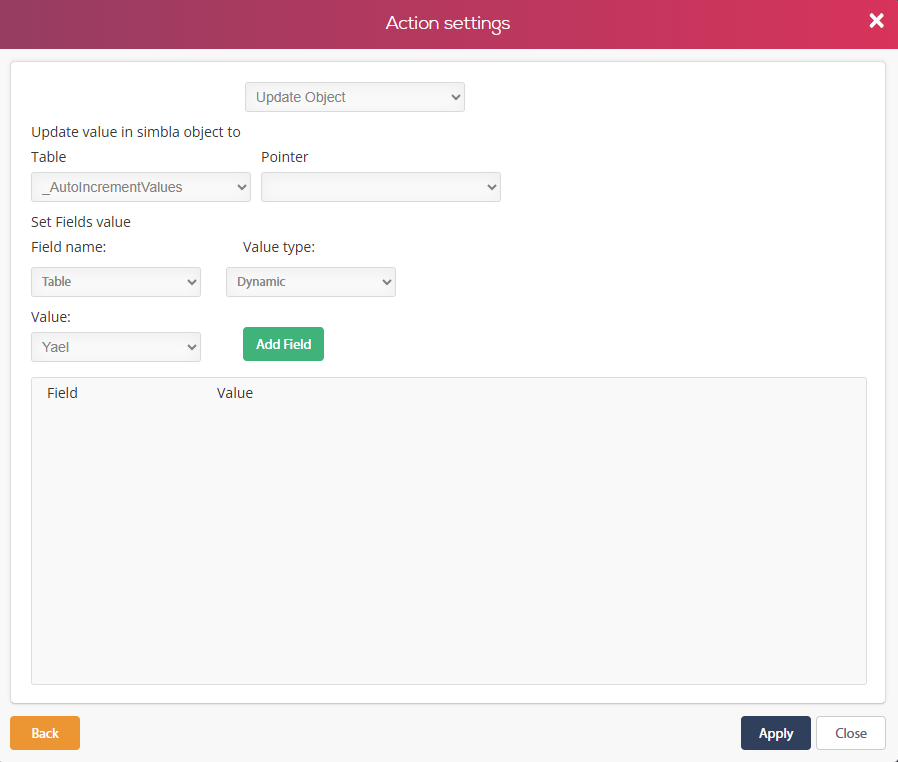Image resolution: width=898 pixels, height=762 pixels.
Task: Apply the action settings
Action: point(775,733)
